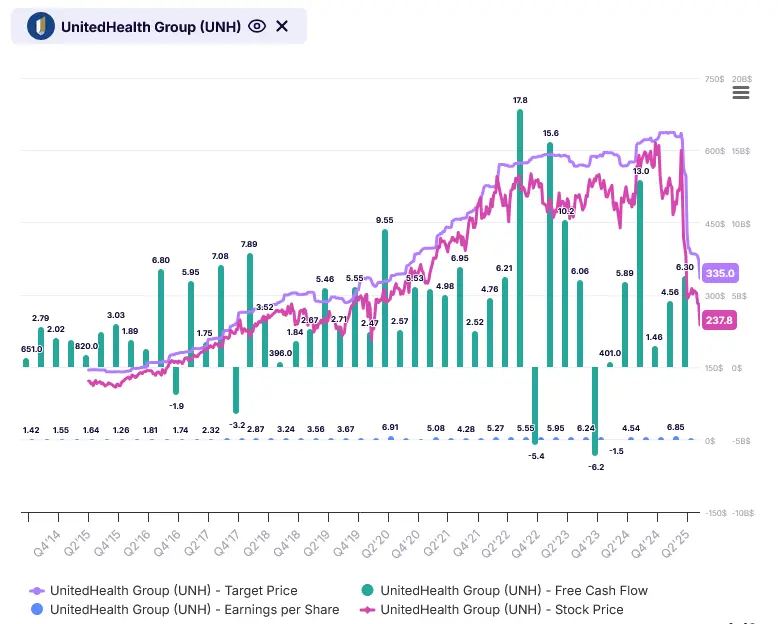This screenshot has height=624, width=778.
Task: Click the 6.91 earnings per share point
Action: (x=391, y=438)
